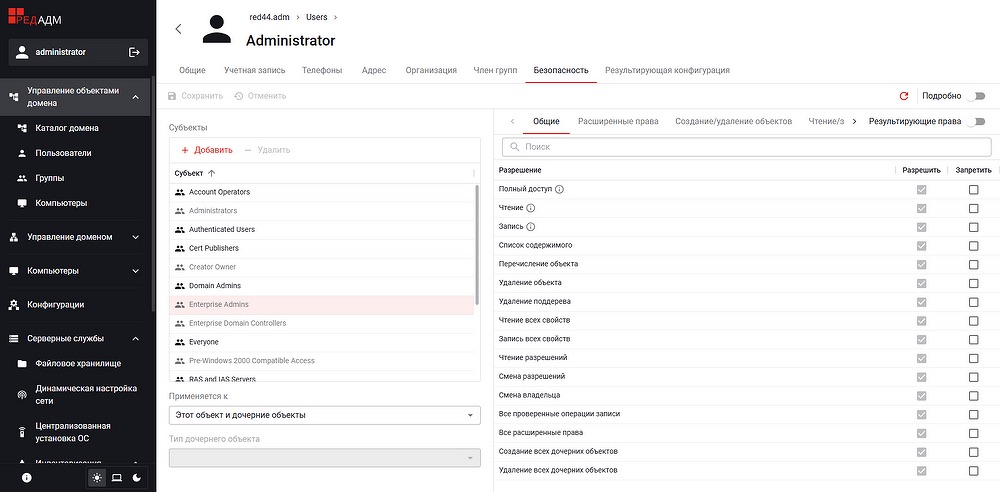
Task: Switch to Расширенные права tab
Action: point(618,121)
